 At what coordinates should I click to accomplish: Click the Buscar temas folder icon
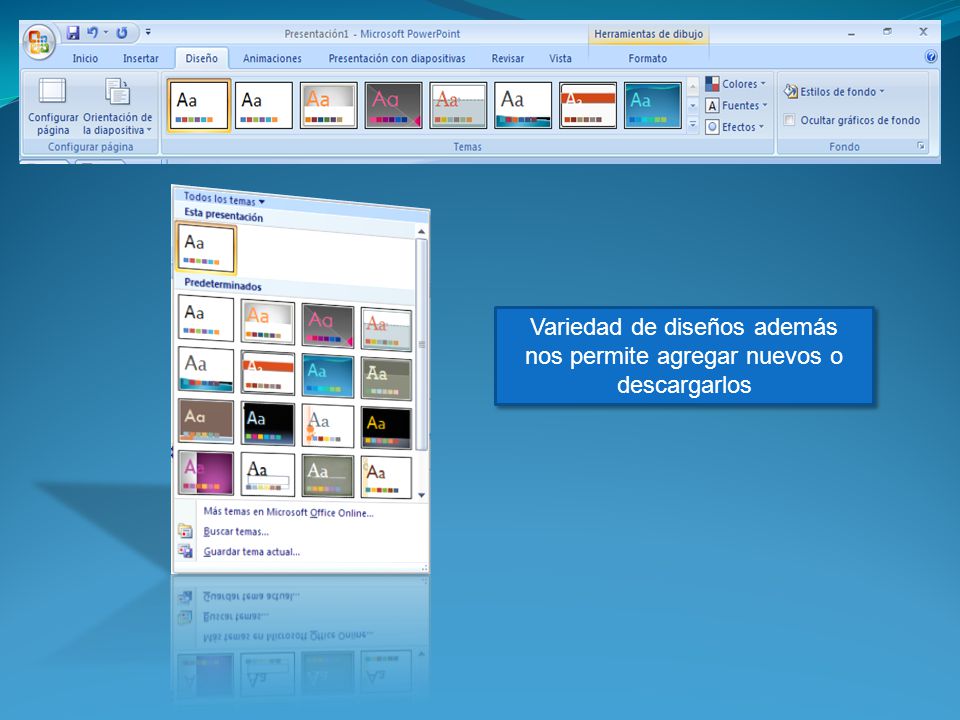click(x=185, y=531)
